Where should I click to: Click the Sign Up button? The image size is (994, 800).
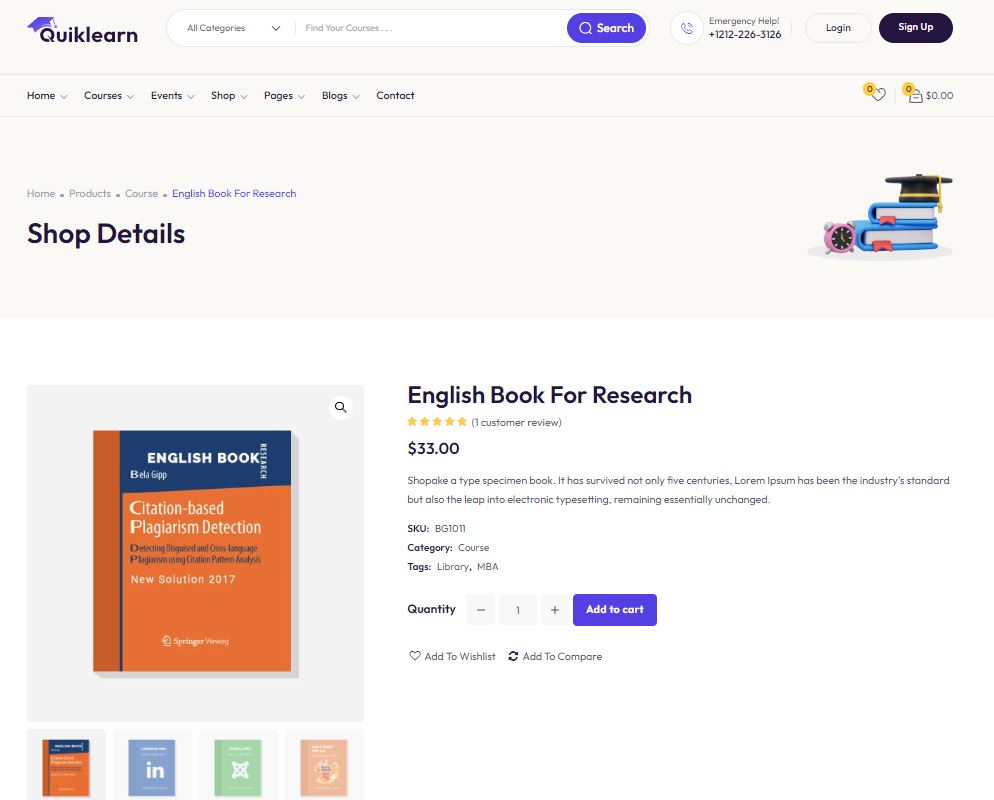pyautogui.click(x=915, y=28)
